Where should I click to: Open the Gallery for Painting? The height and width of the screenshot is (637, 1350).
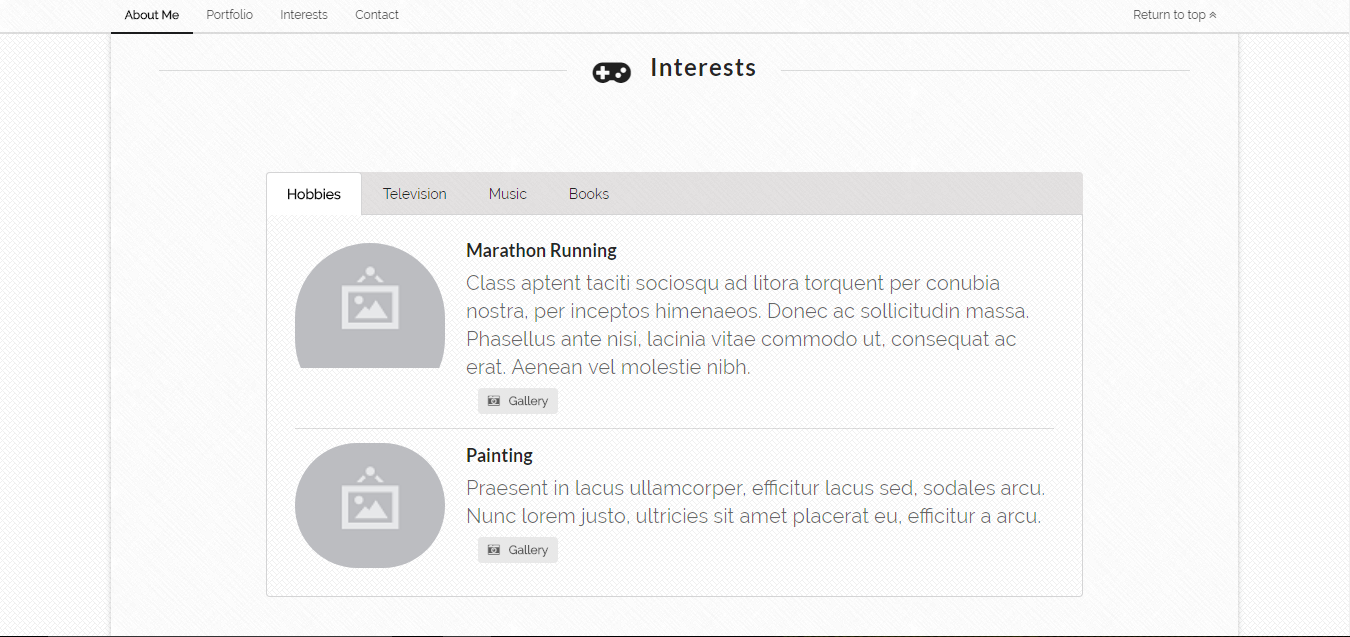tap(517, 549)
